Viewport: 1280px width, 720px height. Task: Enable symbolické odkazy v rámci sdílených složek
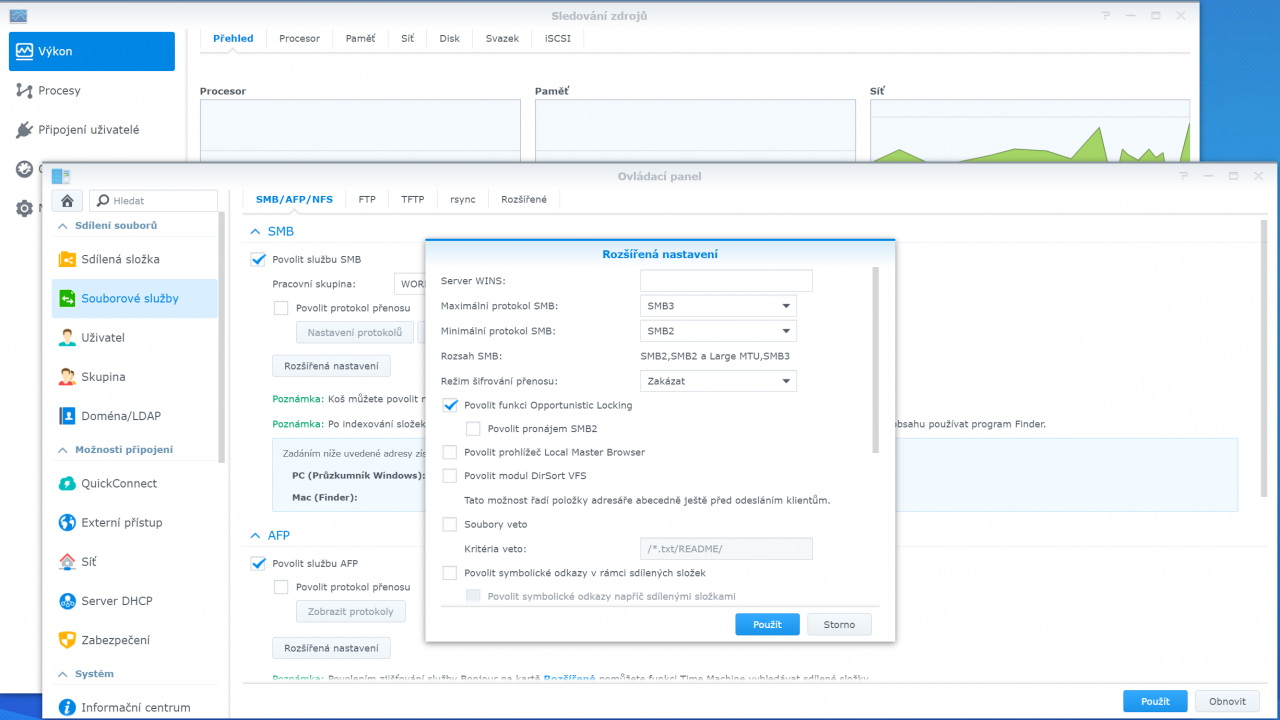(x=450, y=573)
